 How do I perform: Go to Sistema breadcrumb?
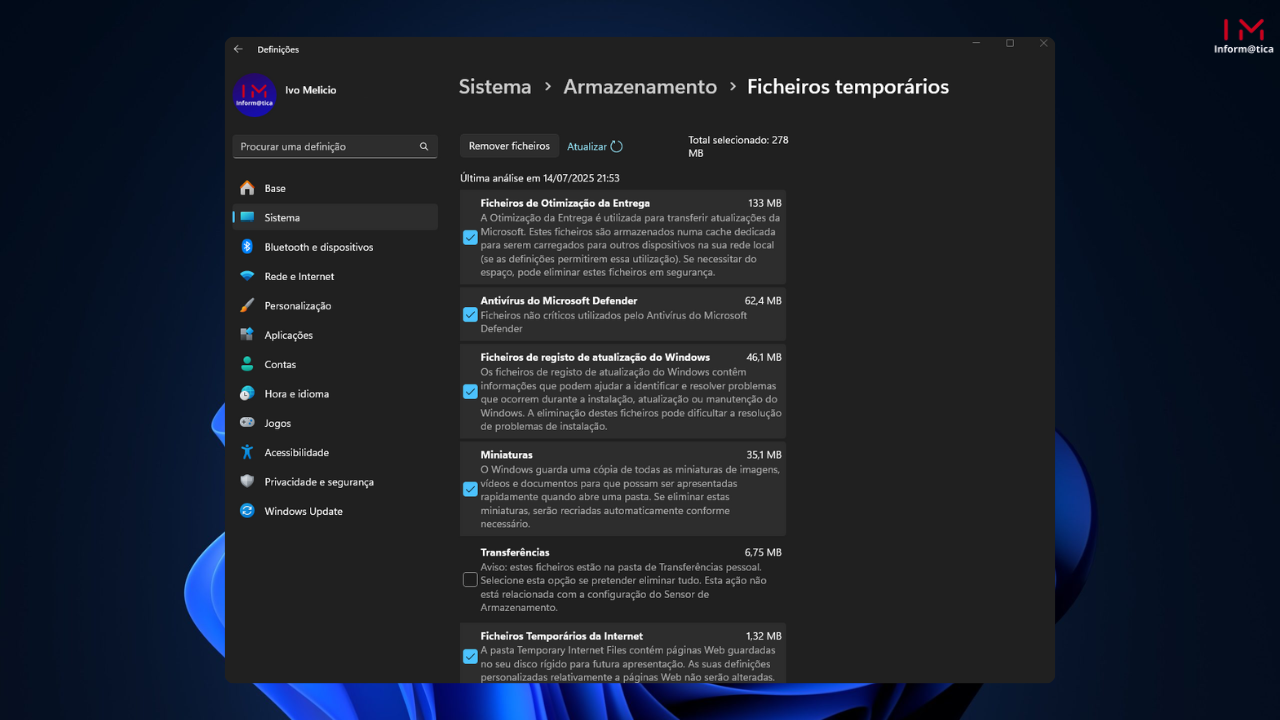coord(495,87)
